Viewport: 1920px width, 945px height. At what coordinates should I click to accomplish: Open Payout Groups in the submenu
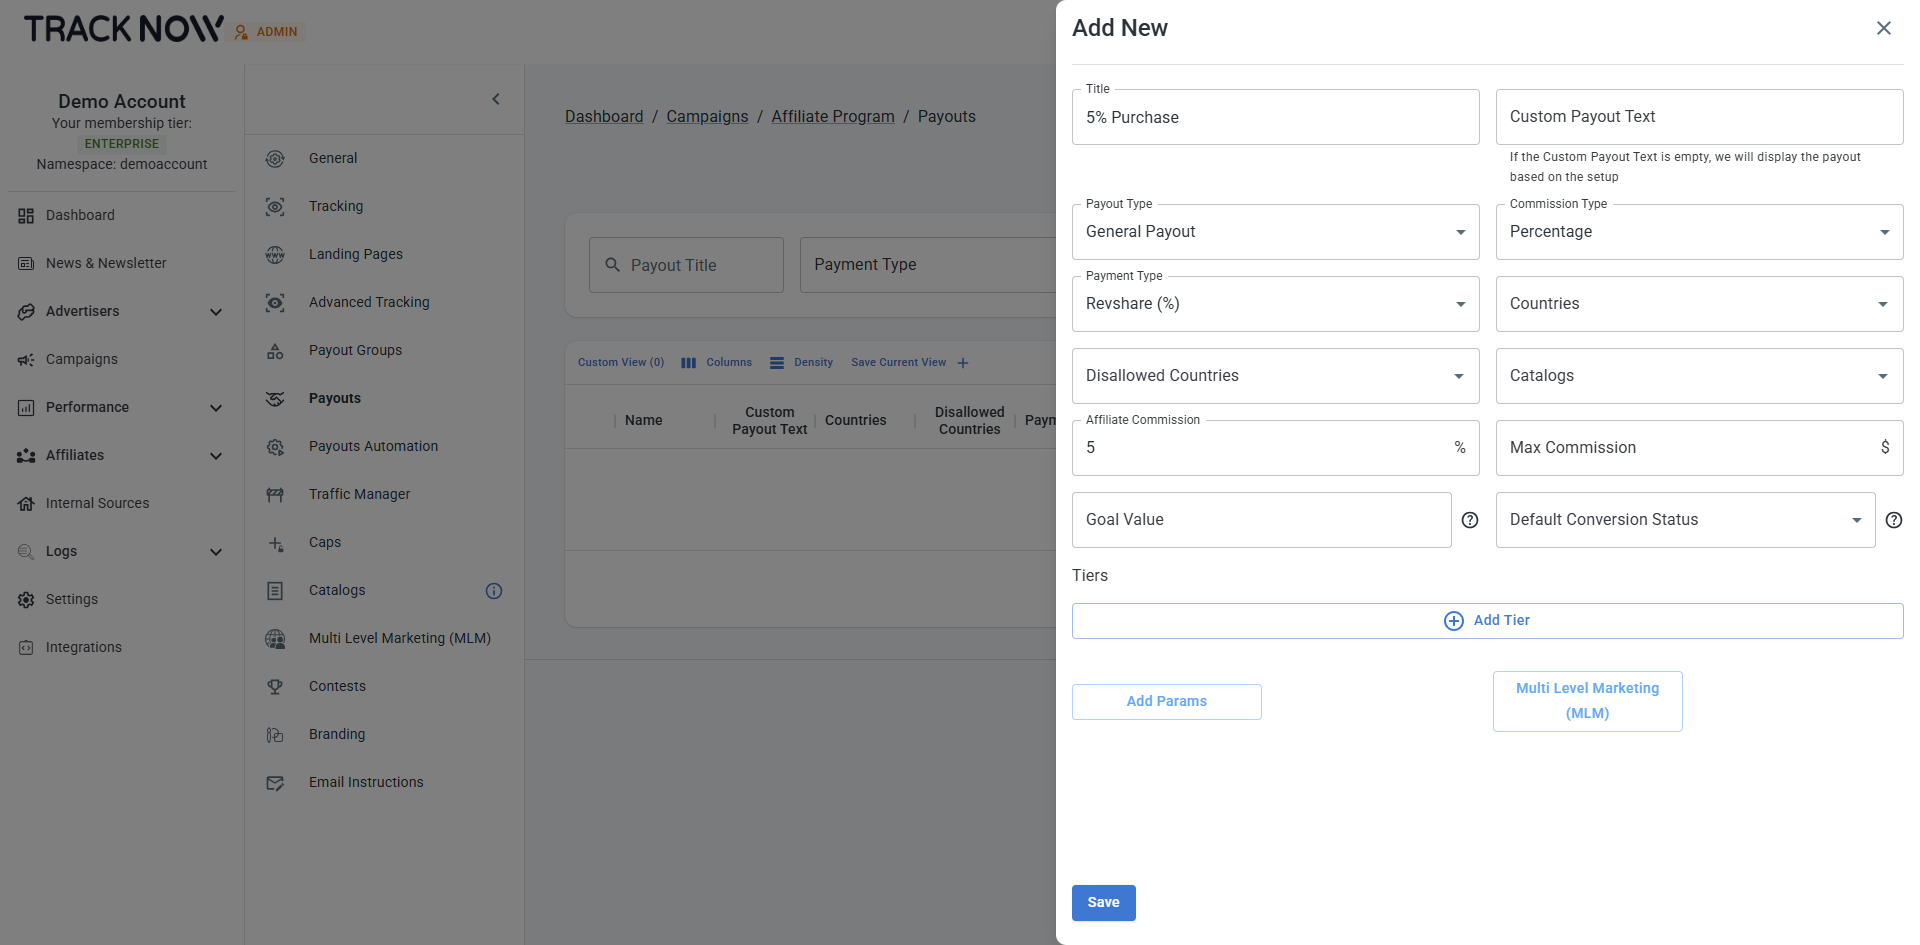tap(355, 351)
